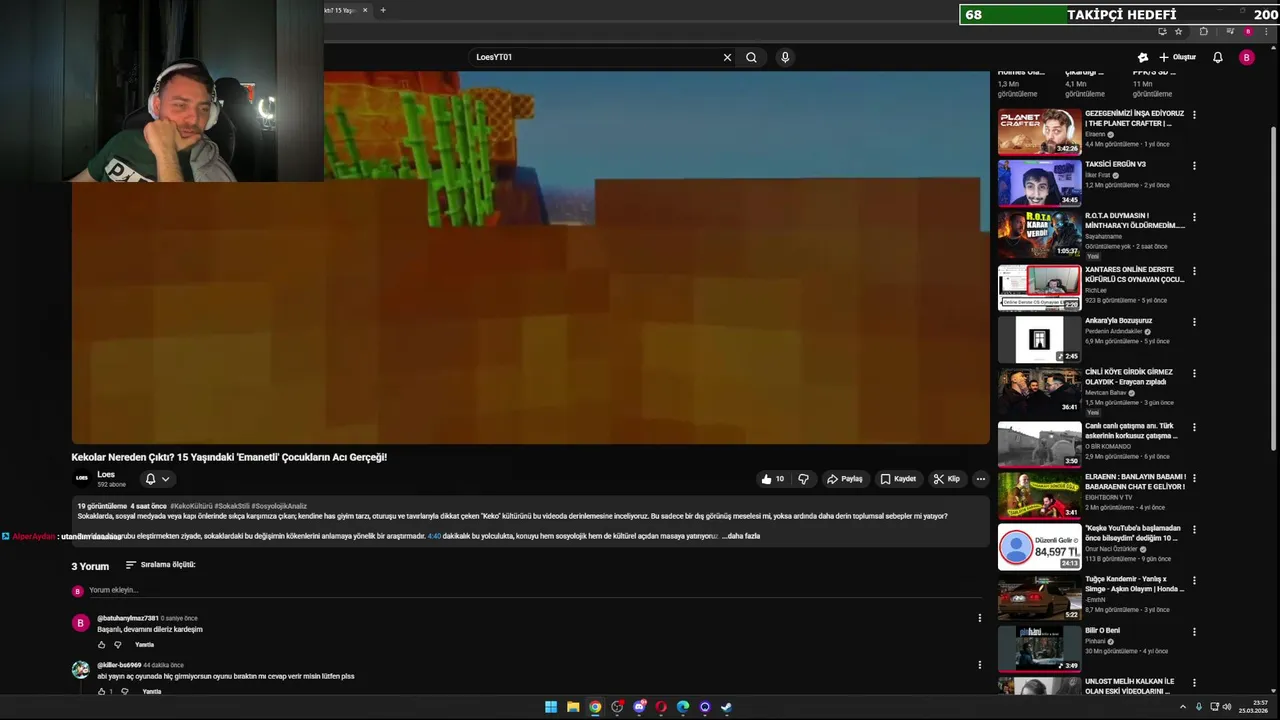Run search with the magnifier icon

point(751,57)
